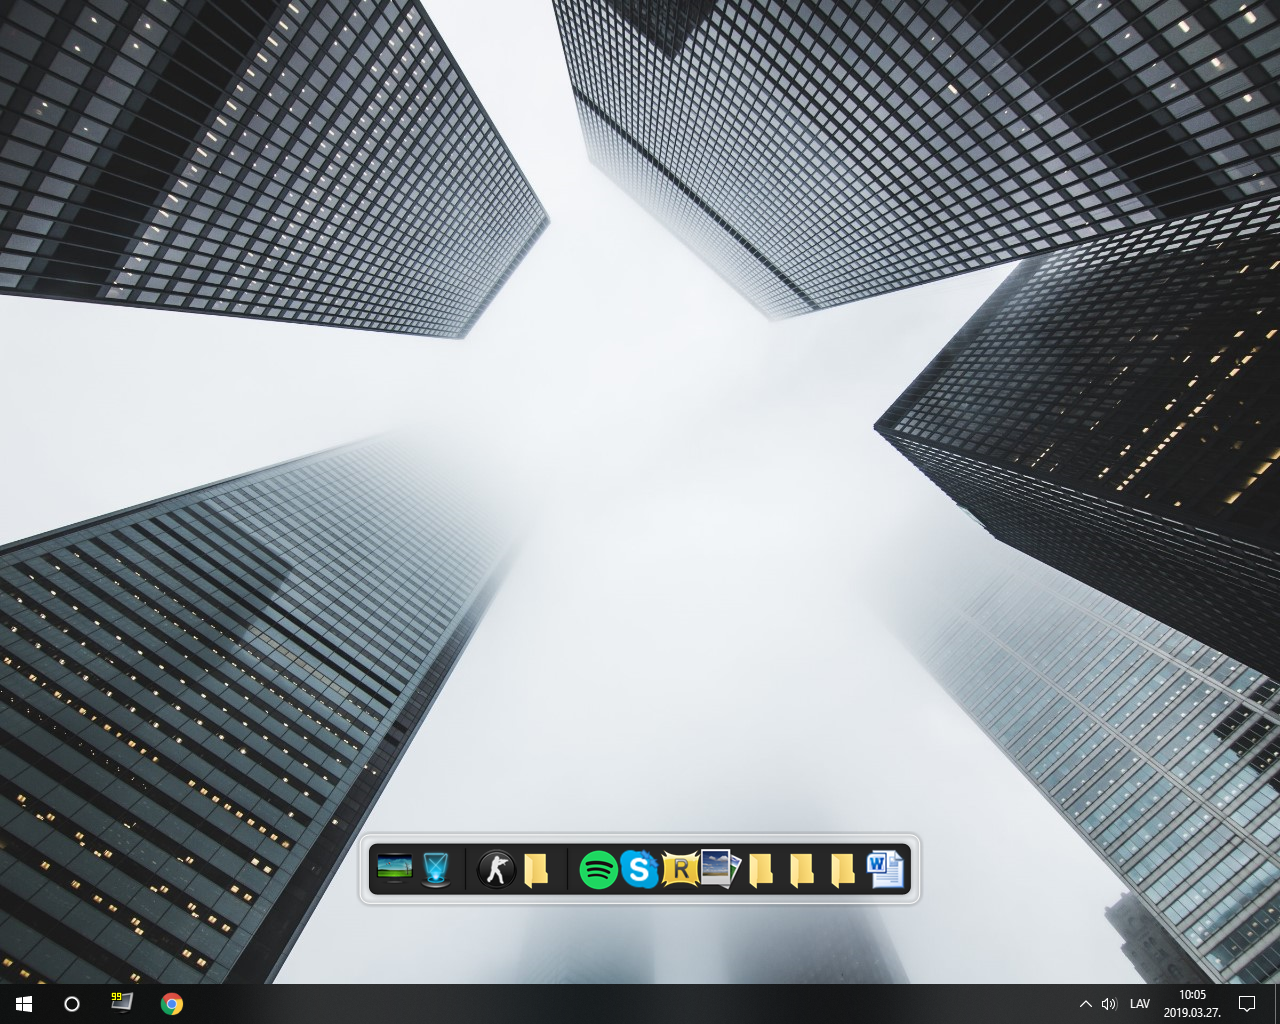Open the folder directly beside the photo stack icon
1280x1024 pixels.
761,869
